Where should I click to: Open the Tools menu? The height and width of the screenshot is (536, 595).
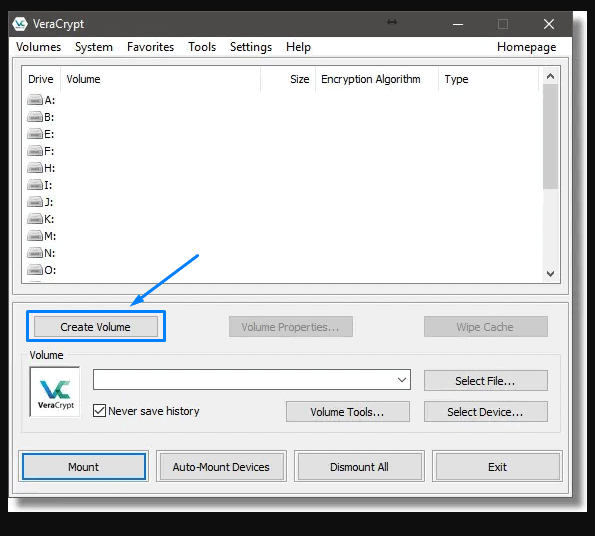coord(202,47)
